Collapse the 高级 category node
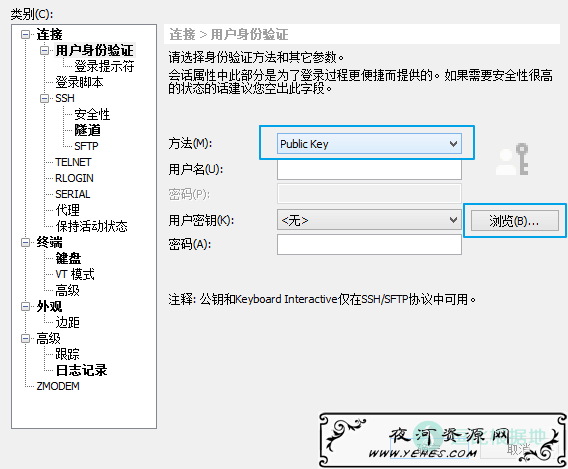The height and width of the screenshot is (469, 568). [x=25, y=338]
